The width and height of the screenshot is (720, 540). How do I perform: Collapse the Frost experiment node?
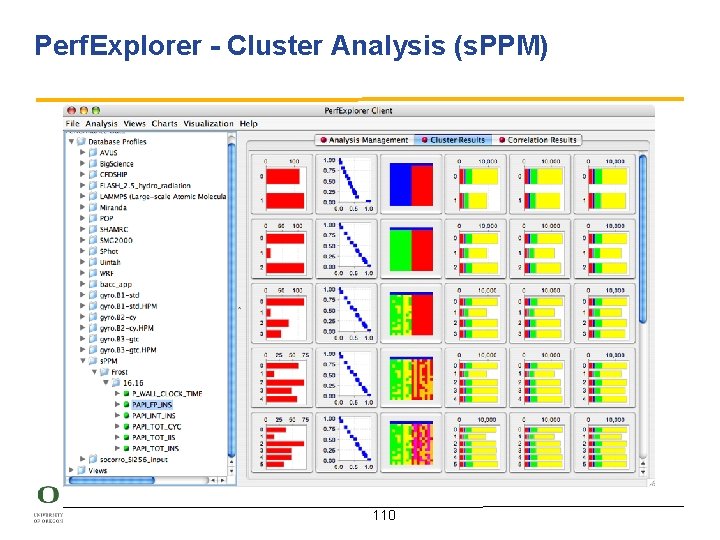click(94, 372)
